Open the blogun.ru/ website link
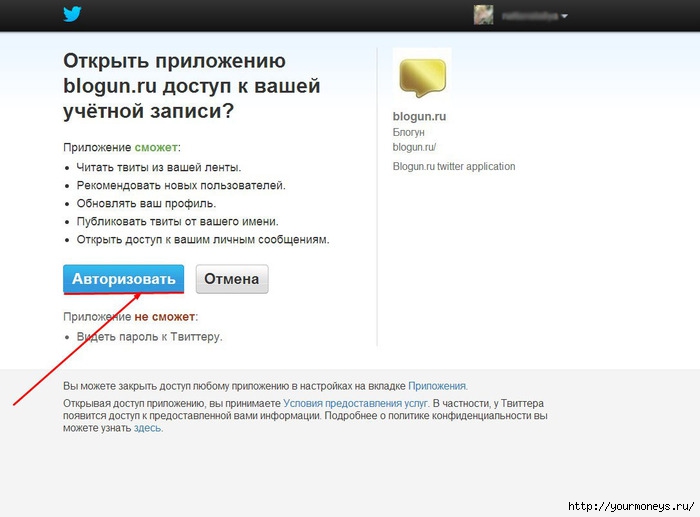Image resolution: width=700 pixels, height=517 pixels. pyautogui.click(x=414, y=147)
